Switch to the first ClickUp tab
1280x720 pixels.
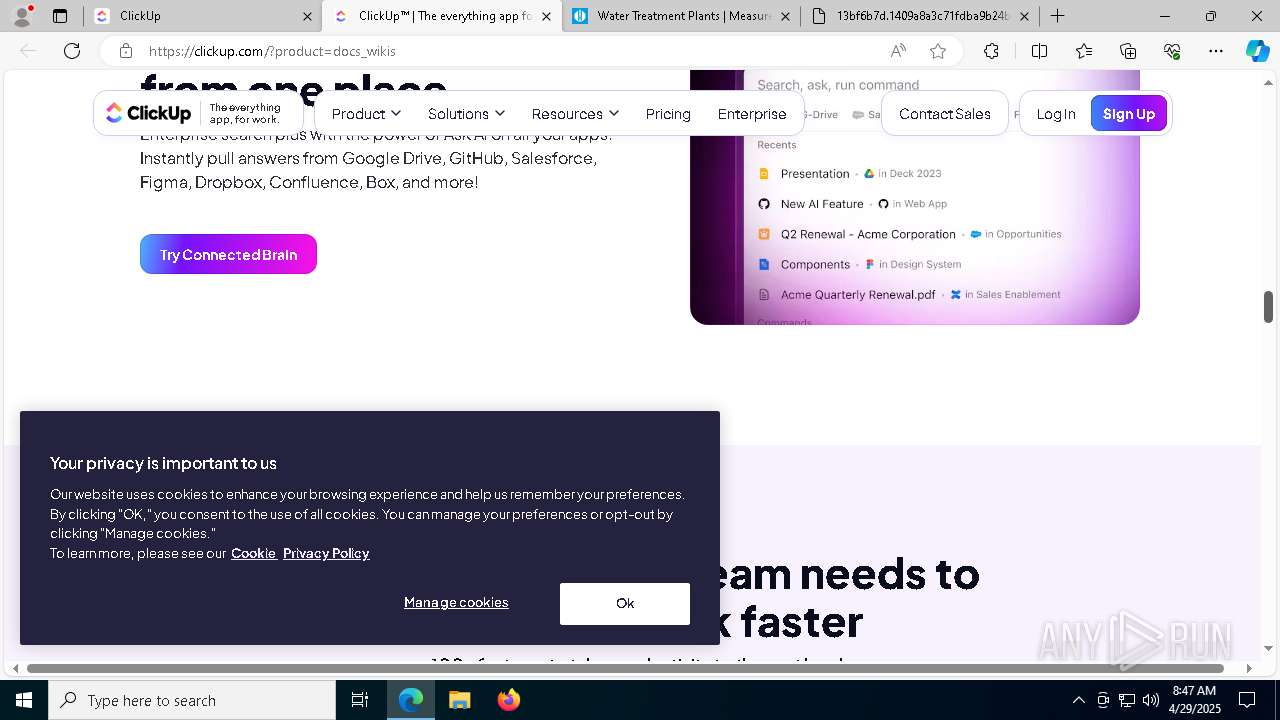coord(203,16)
